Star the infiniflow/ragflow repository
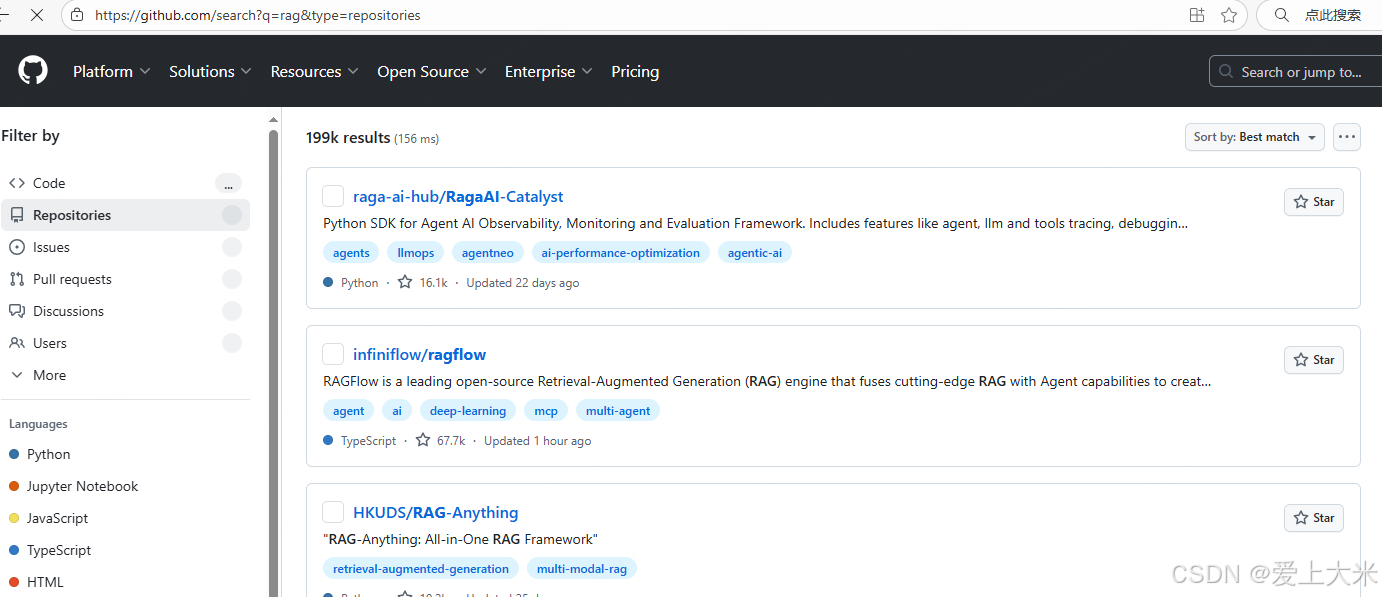Image resolution: width=1382 pixels, height=597 pixels. coord(1314,360)
